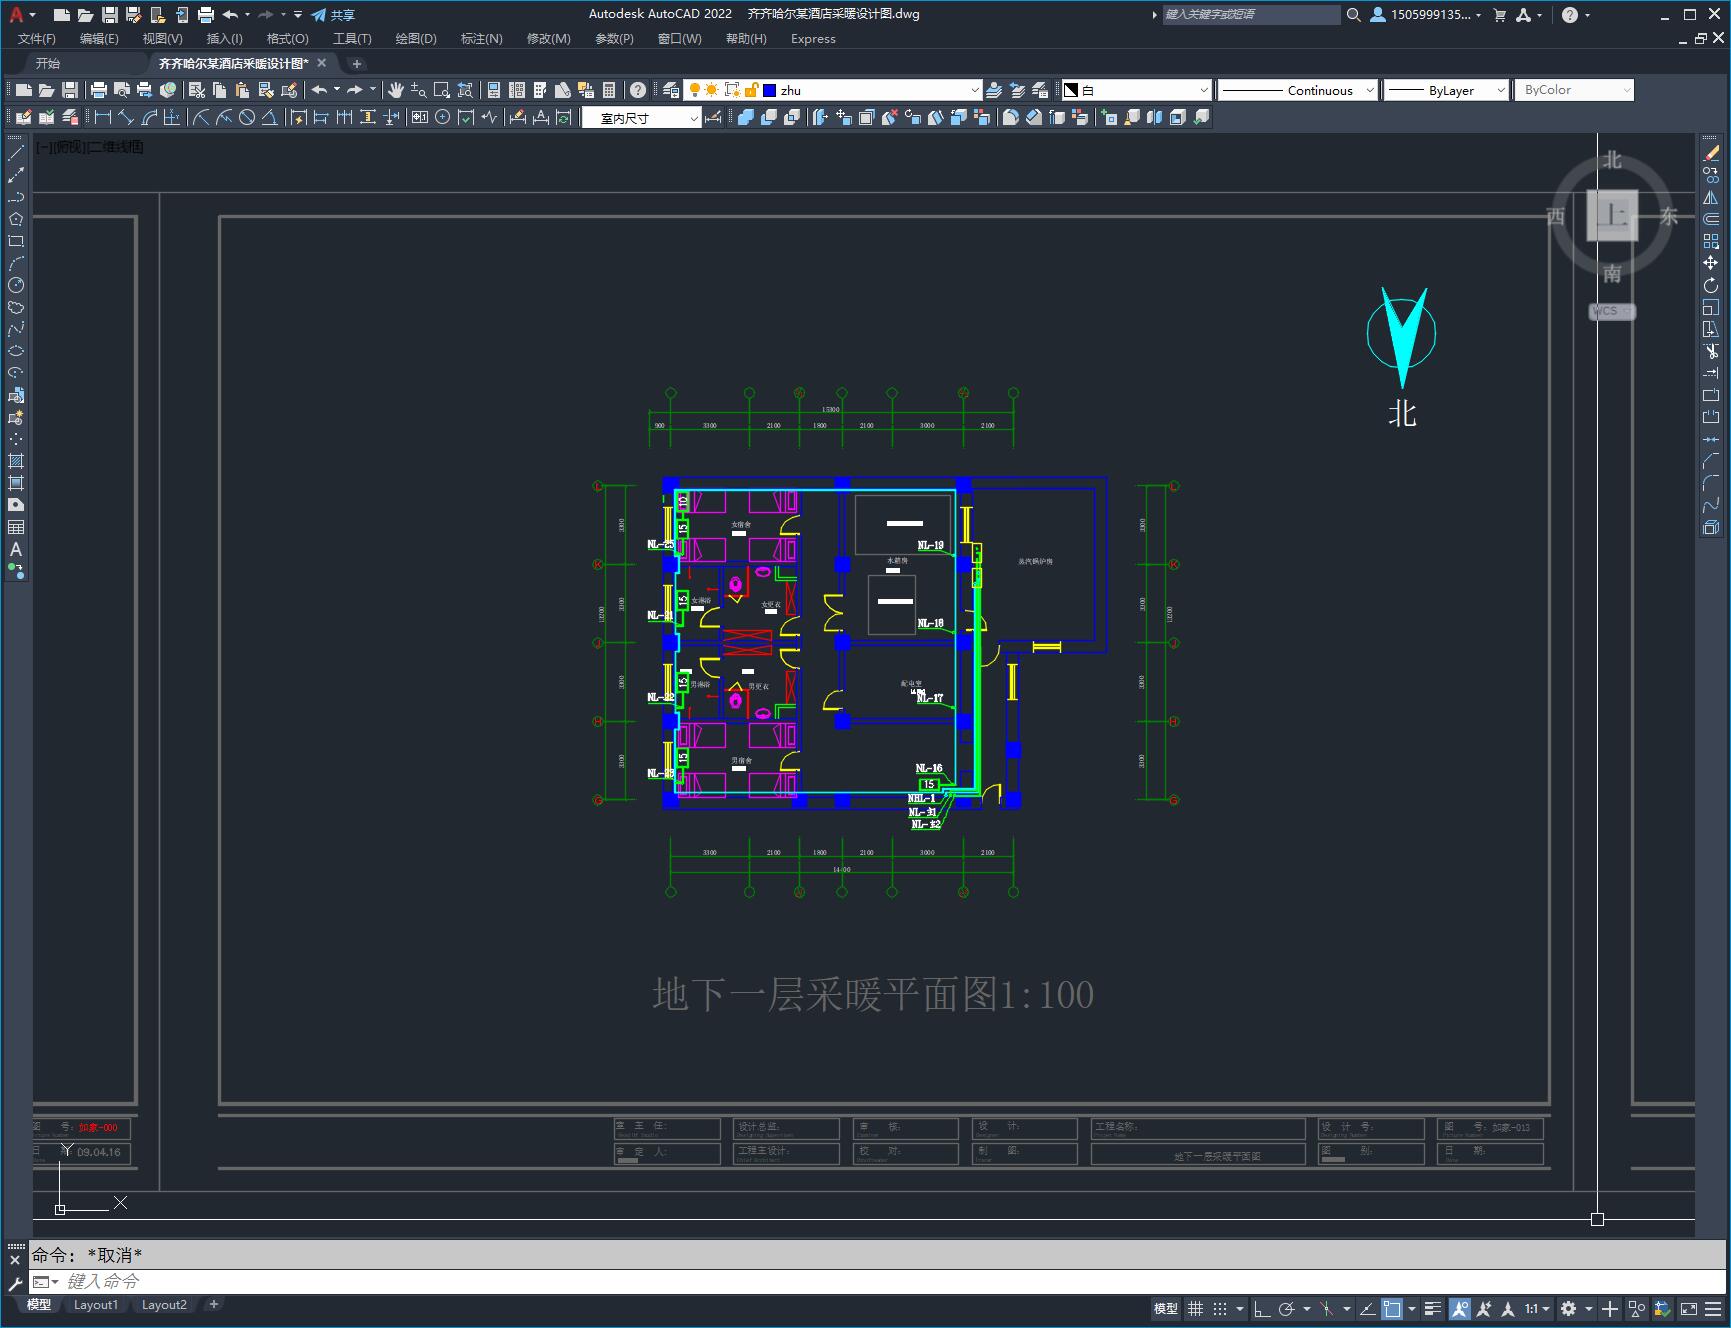Screen dimensions: 1731x1328
Task: Toggle drawing grid display
Action: [x=1195, y=1308]
